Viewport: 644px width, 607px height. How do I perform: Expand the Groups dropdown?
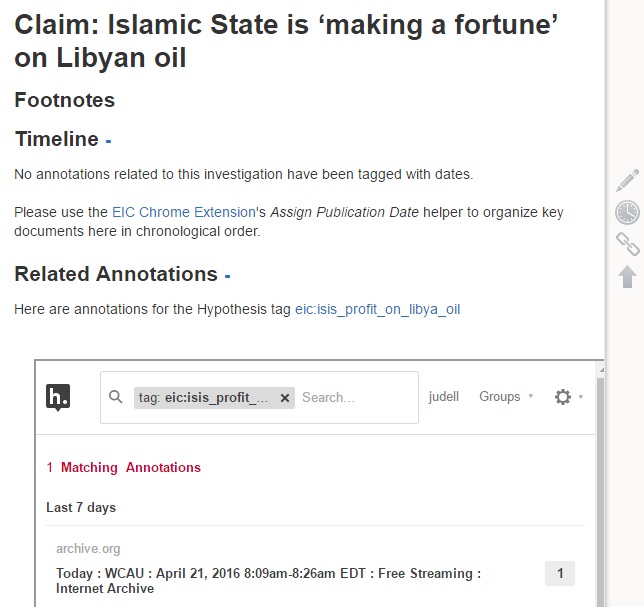pos(506,397)
